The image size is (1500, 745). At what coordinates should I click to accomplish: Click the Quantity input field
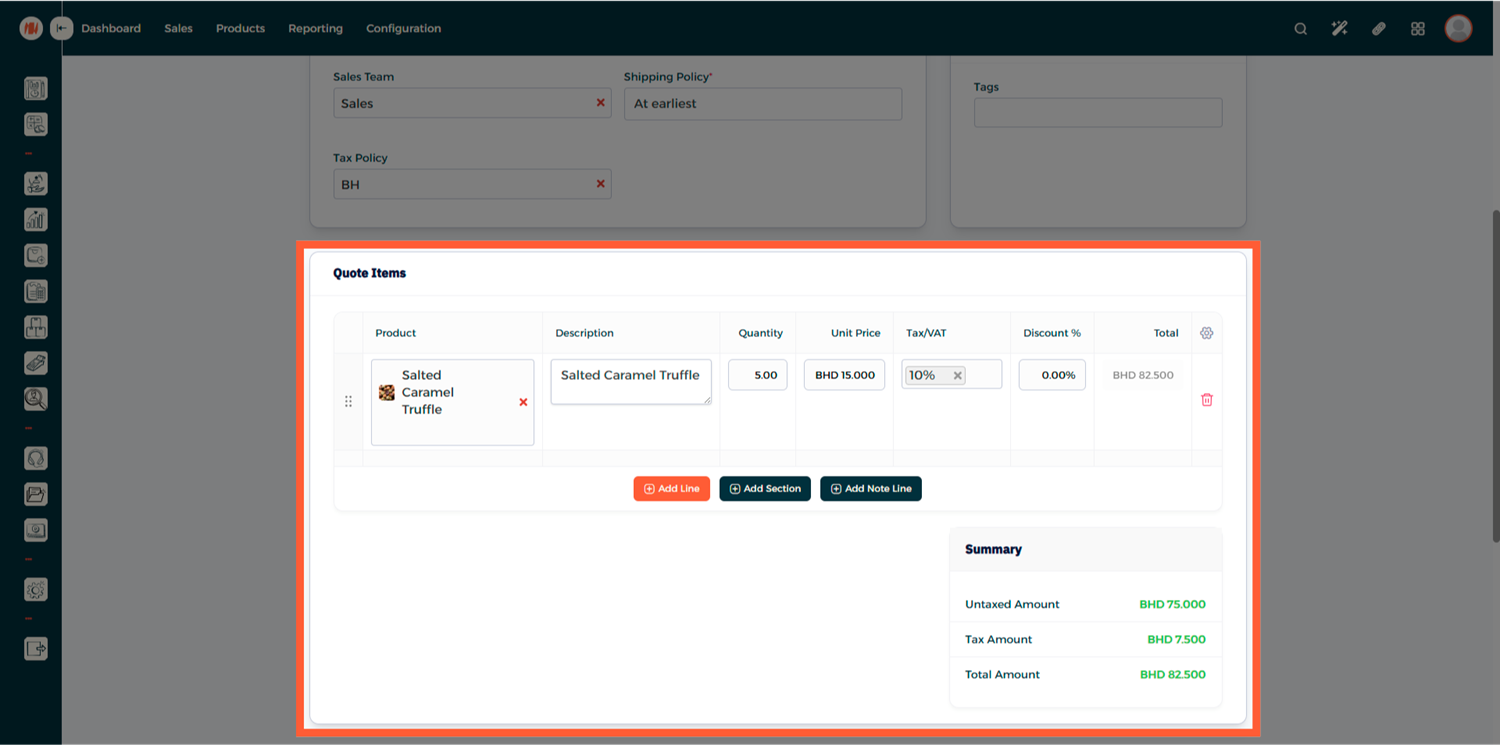tap(757, 376)
